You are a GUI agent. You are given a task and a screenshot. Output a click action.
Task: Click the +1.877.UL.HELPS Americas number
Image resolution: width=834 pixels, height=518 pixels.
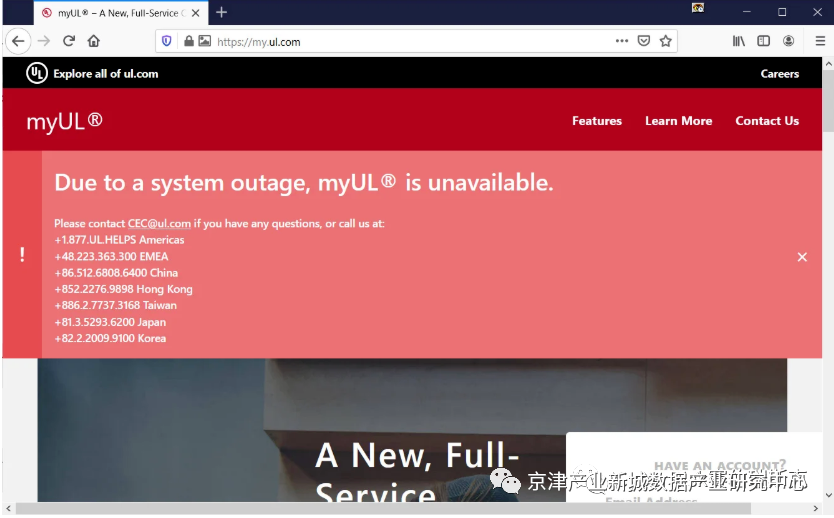click(119, 240)
